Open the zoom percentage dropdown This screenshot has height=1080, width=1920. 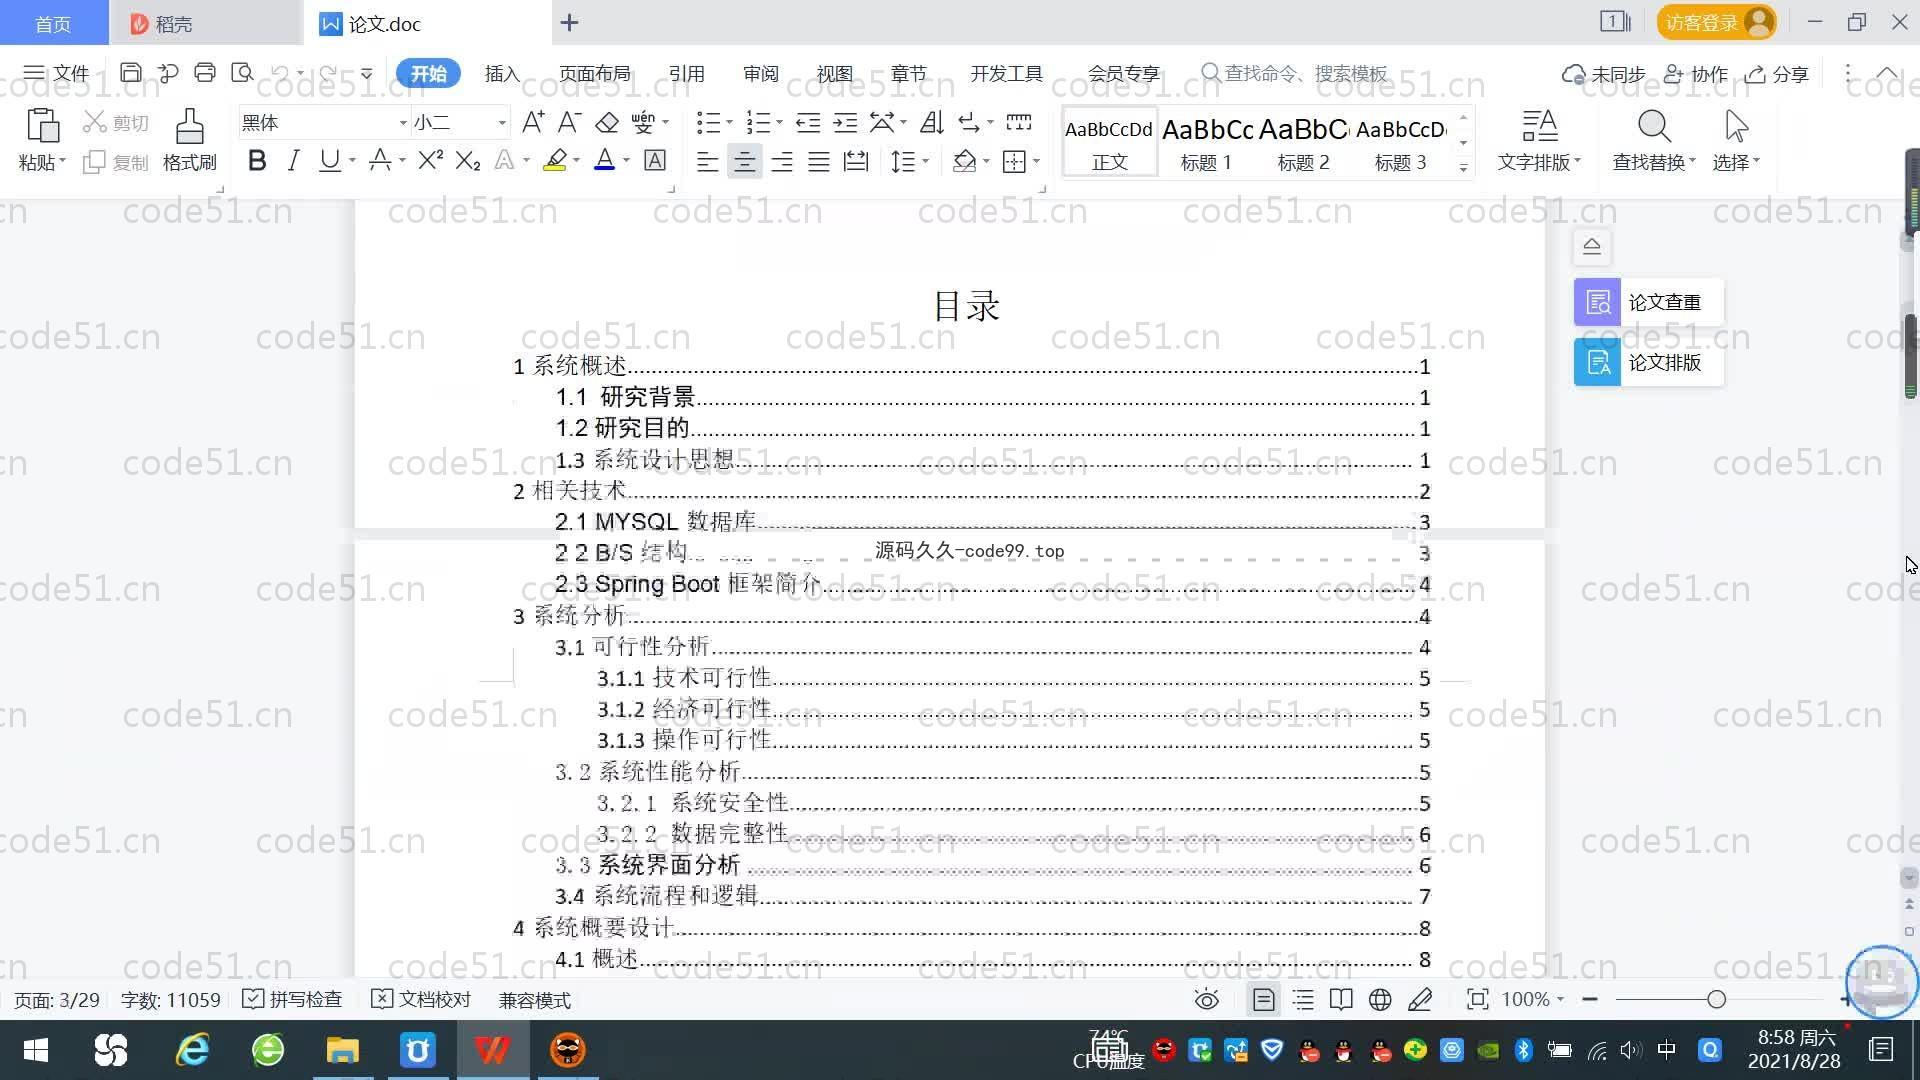1560,1000
